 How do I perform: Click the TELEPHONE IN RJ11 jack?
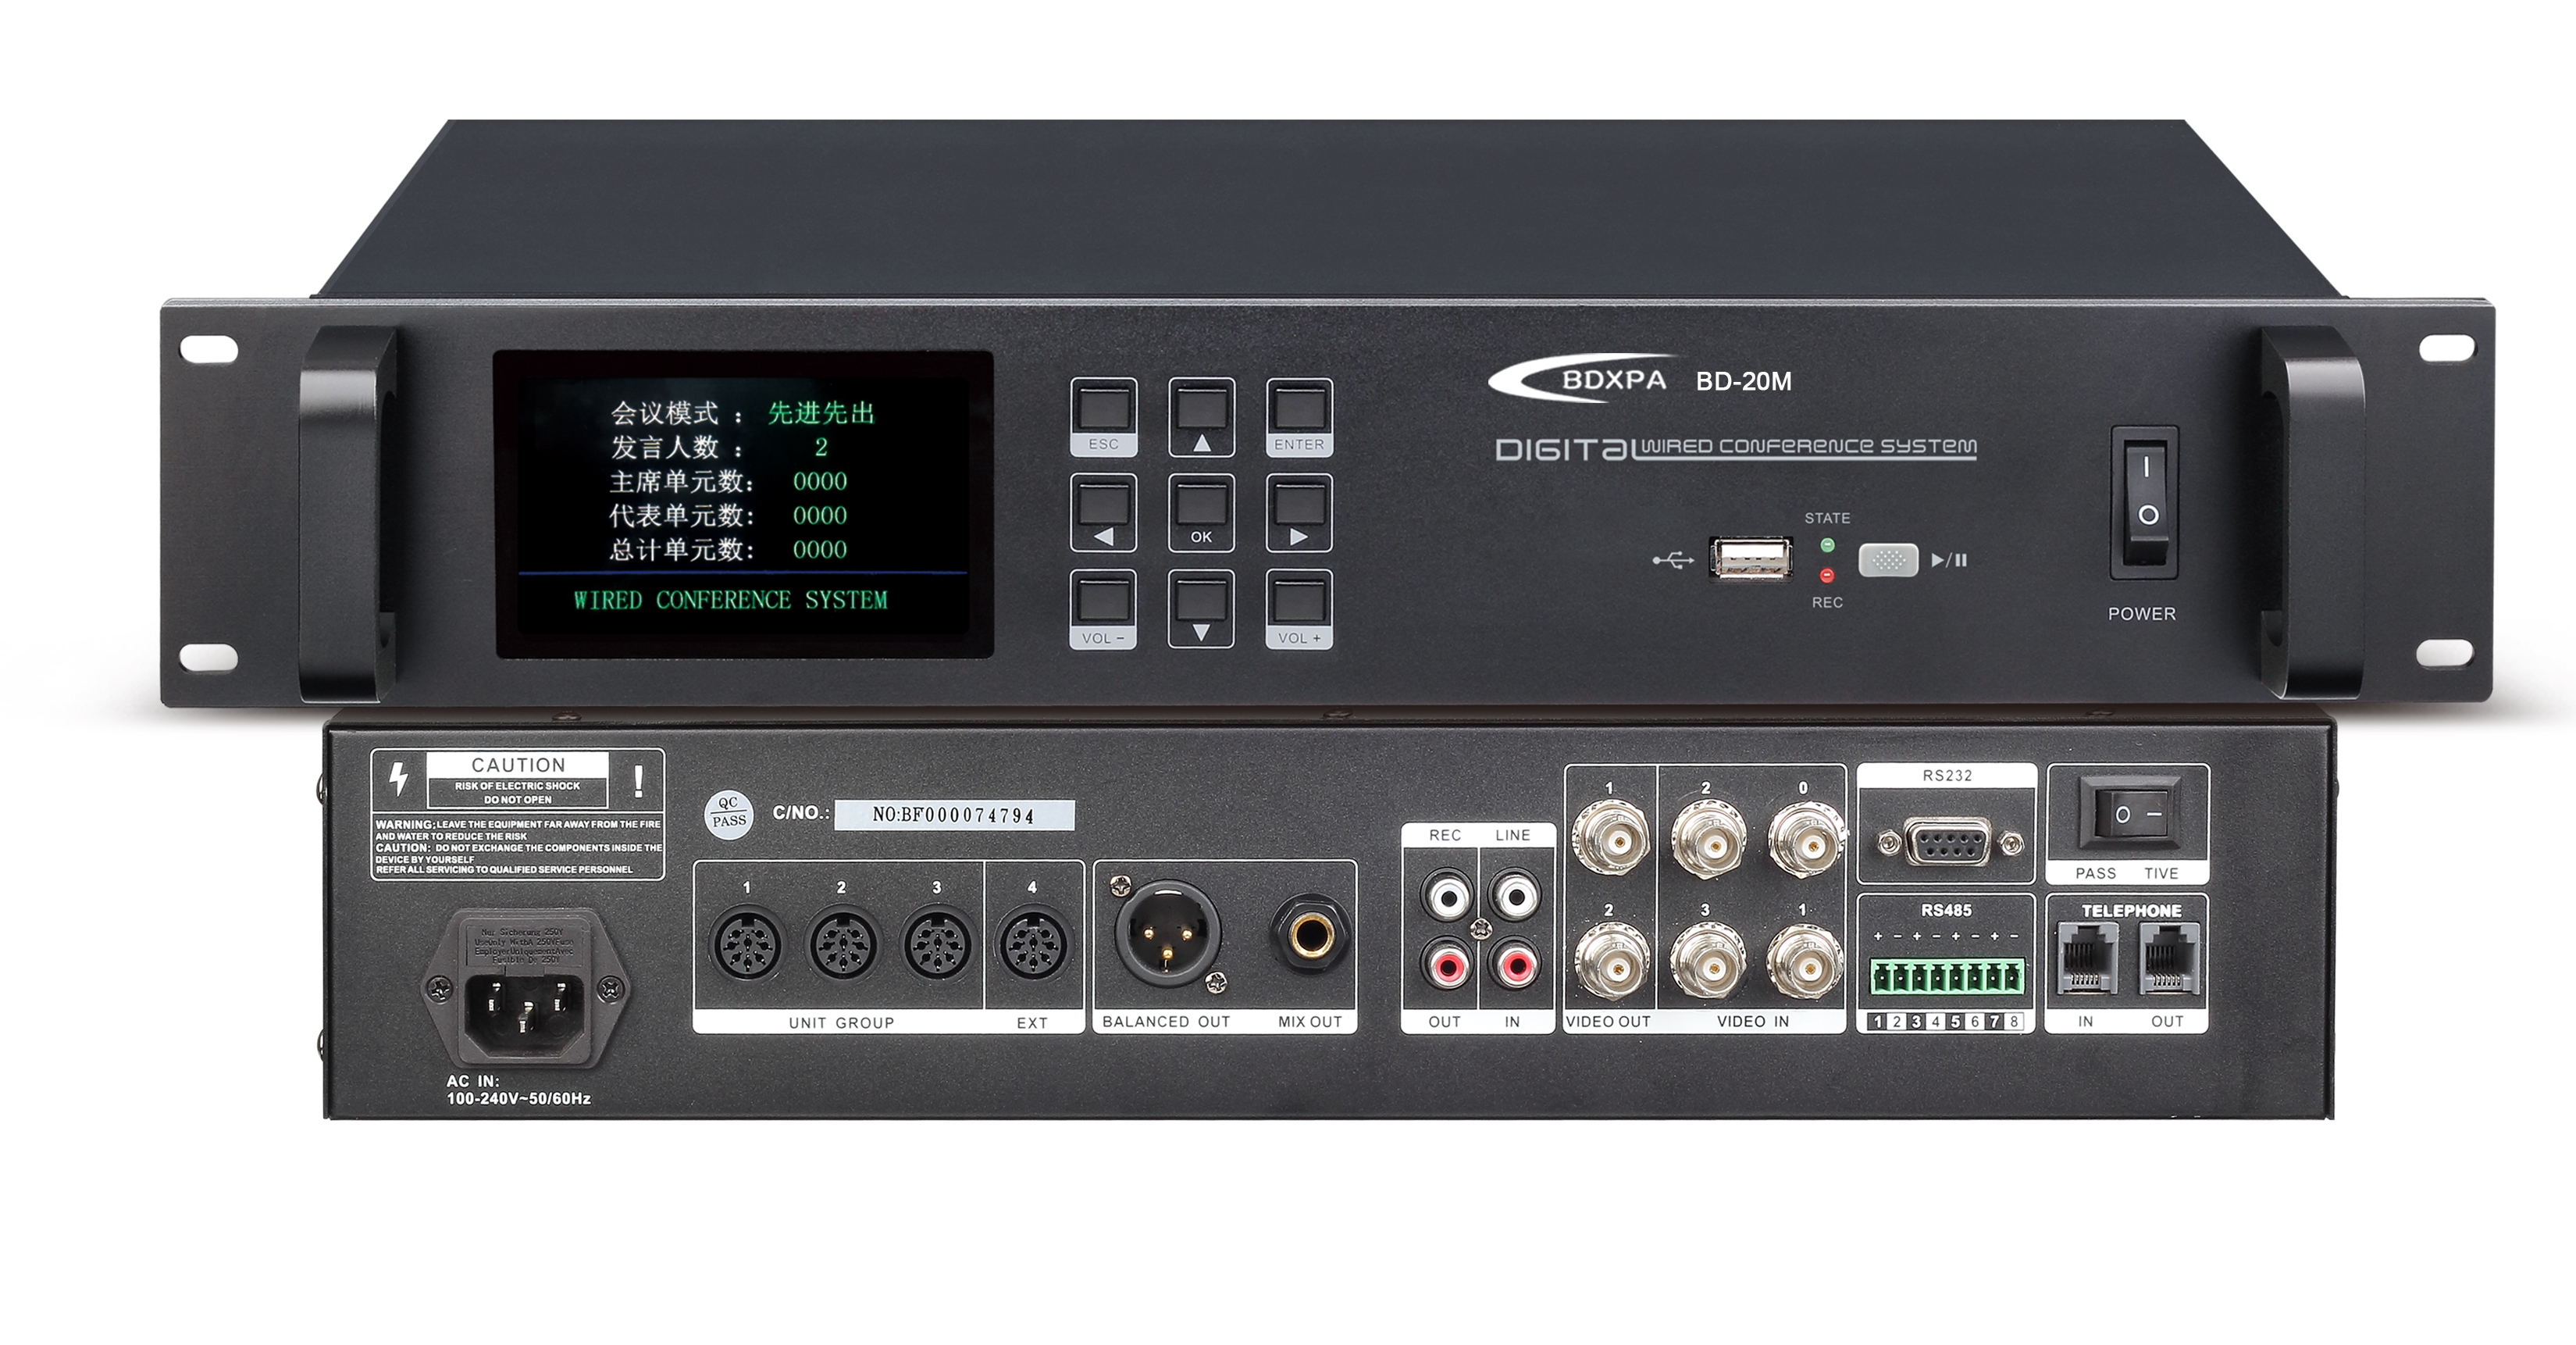pyautogui.click(x=2087, y=958)
